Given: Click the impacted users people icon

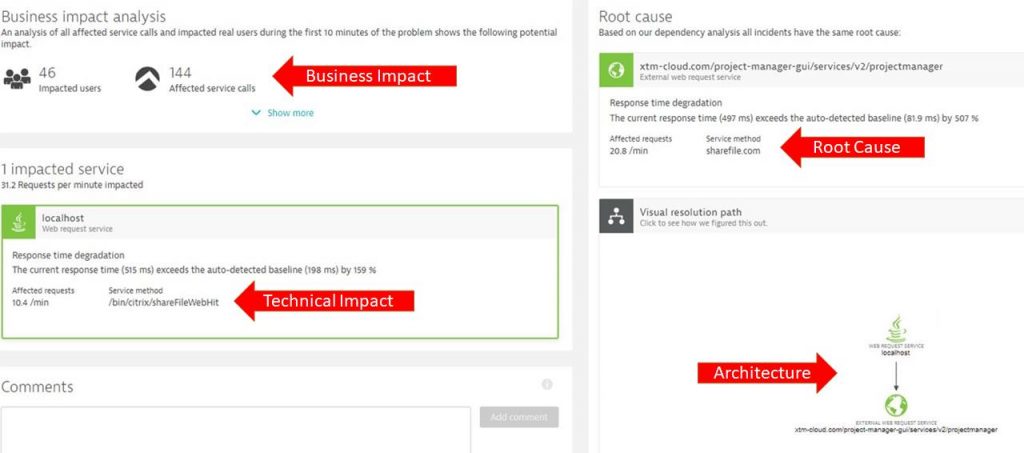Looking at the screenshot, I should (x=17, y=79).
